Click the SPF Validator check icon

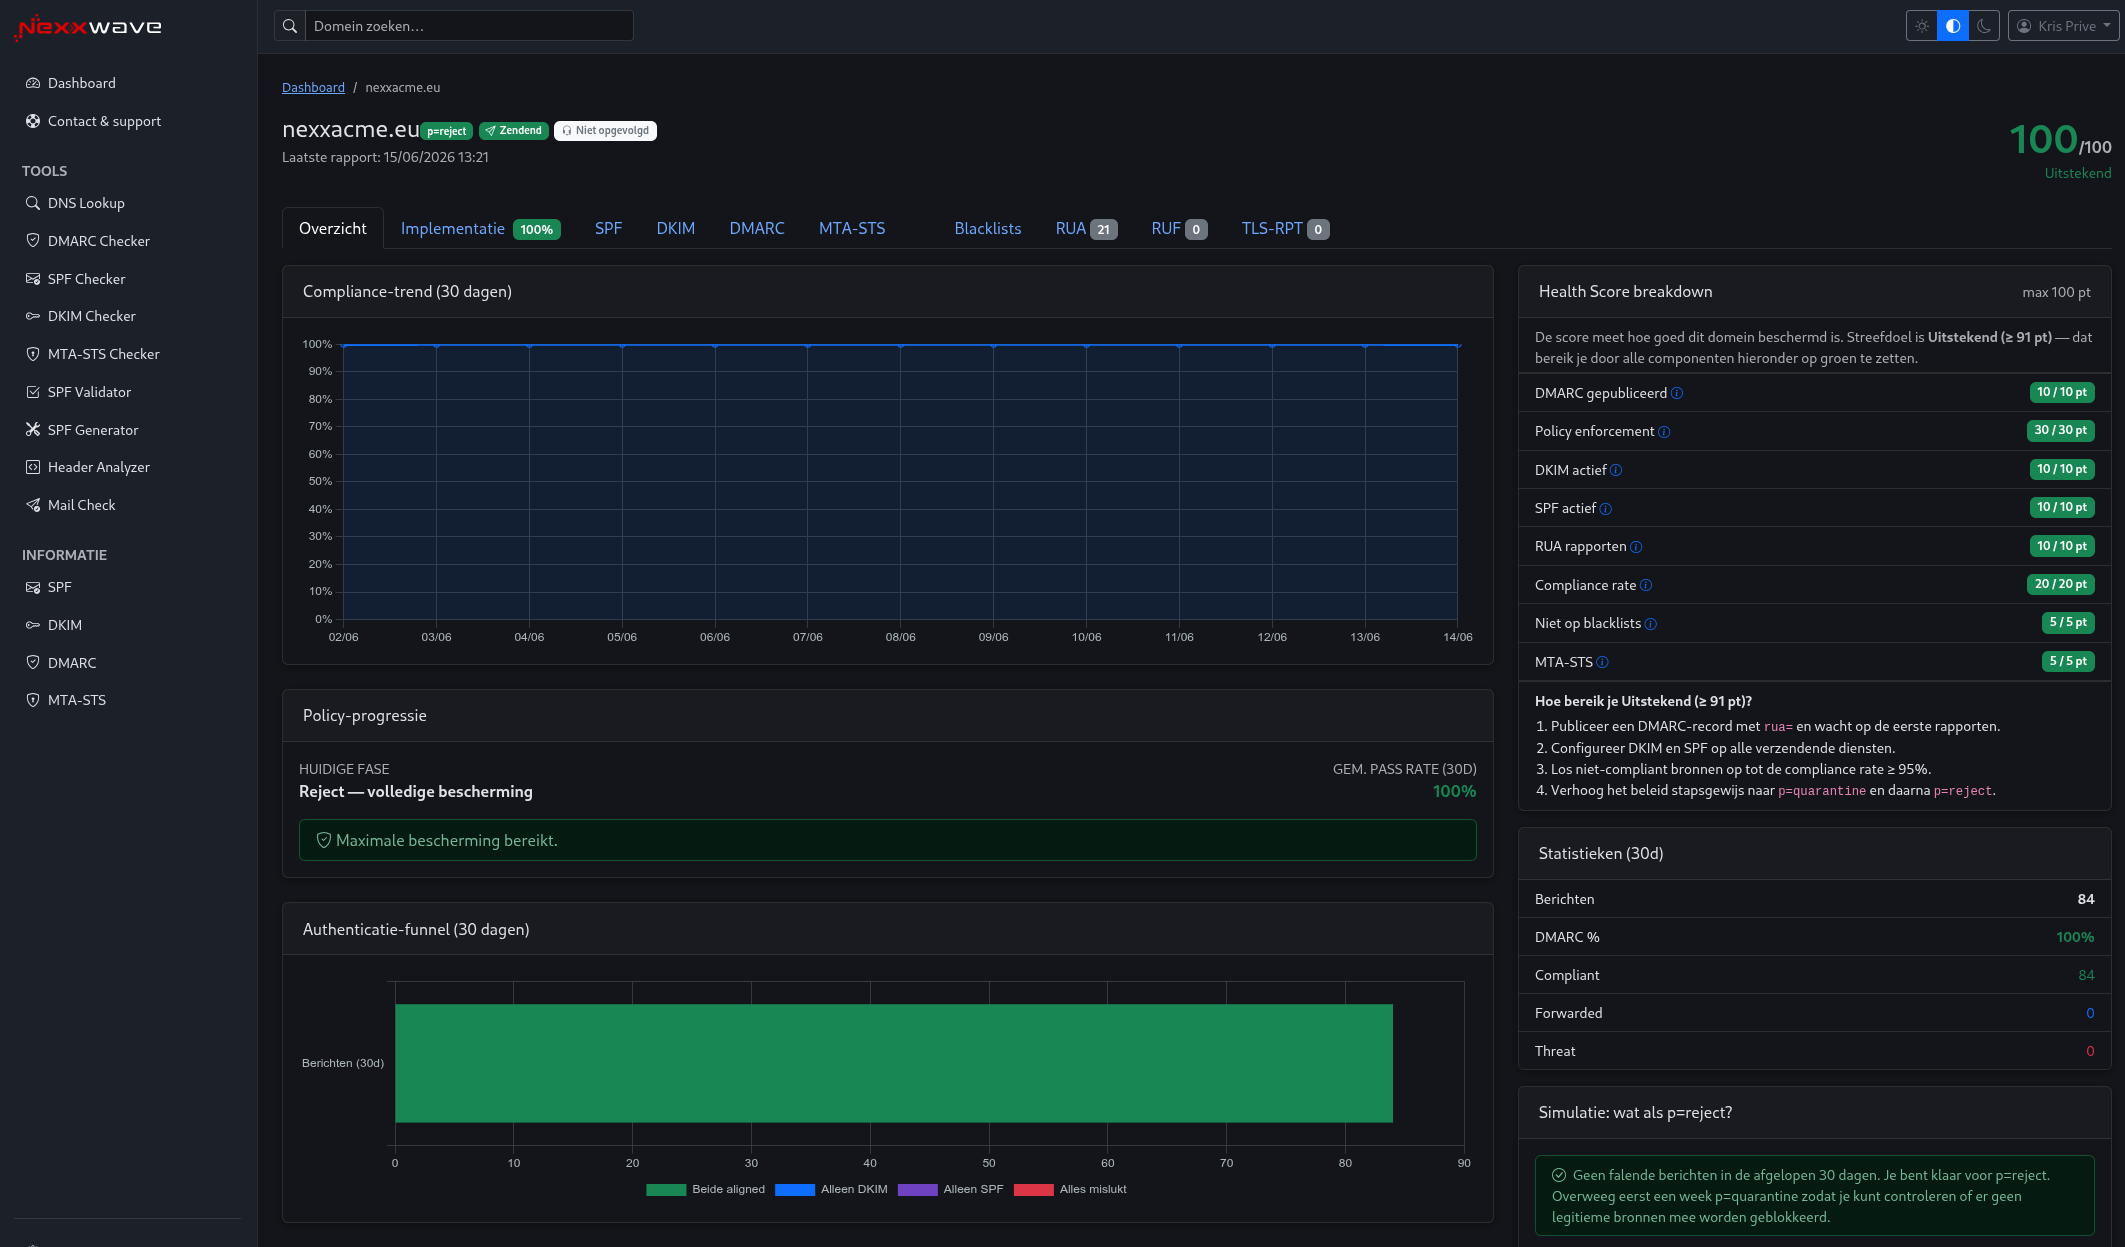point(33,392)
